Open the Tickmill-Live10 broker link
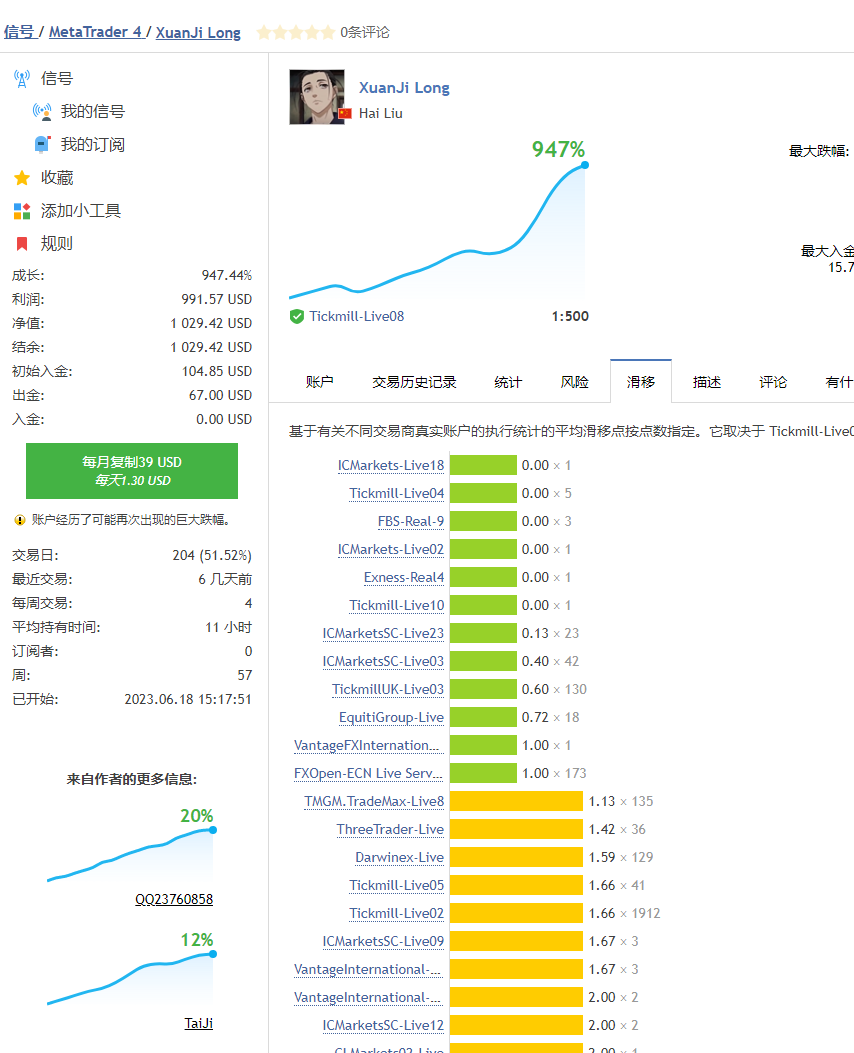854x1053 pixels. click(397, 606)
